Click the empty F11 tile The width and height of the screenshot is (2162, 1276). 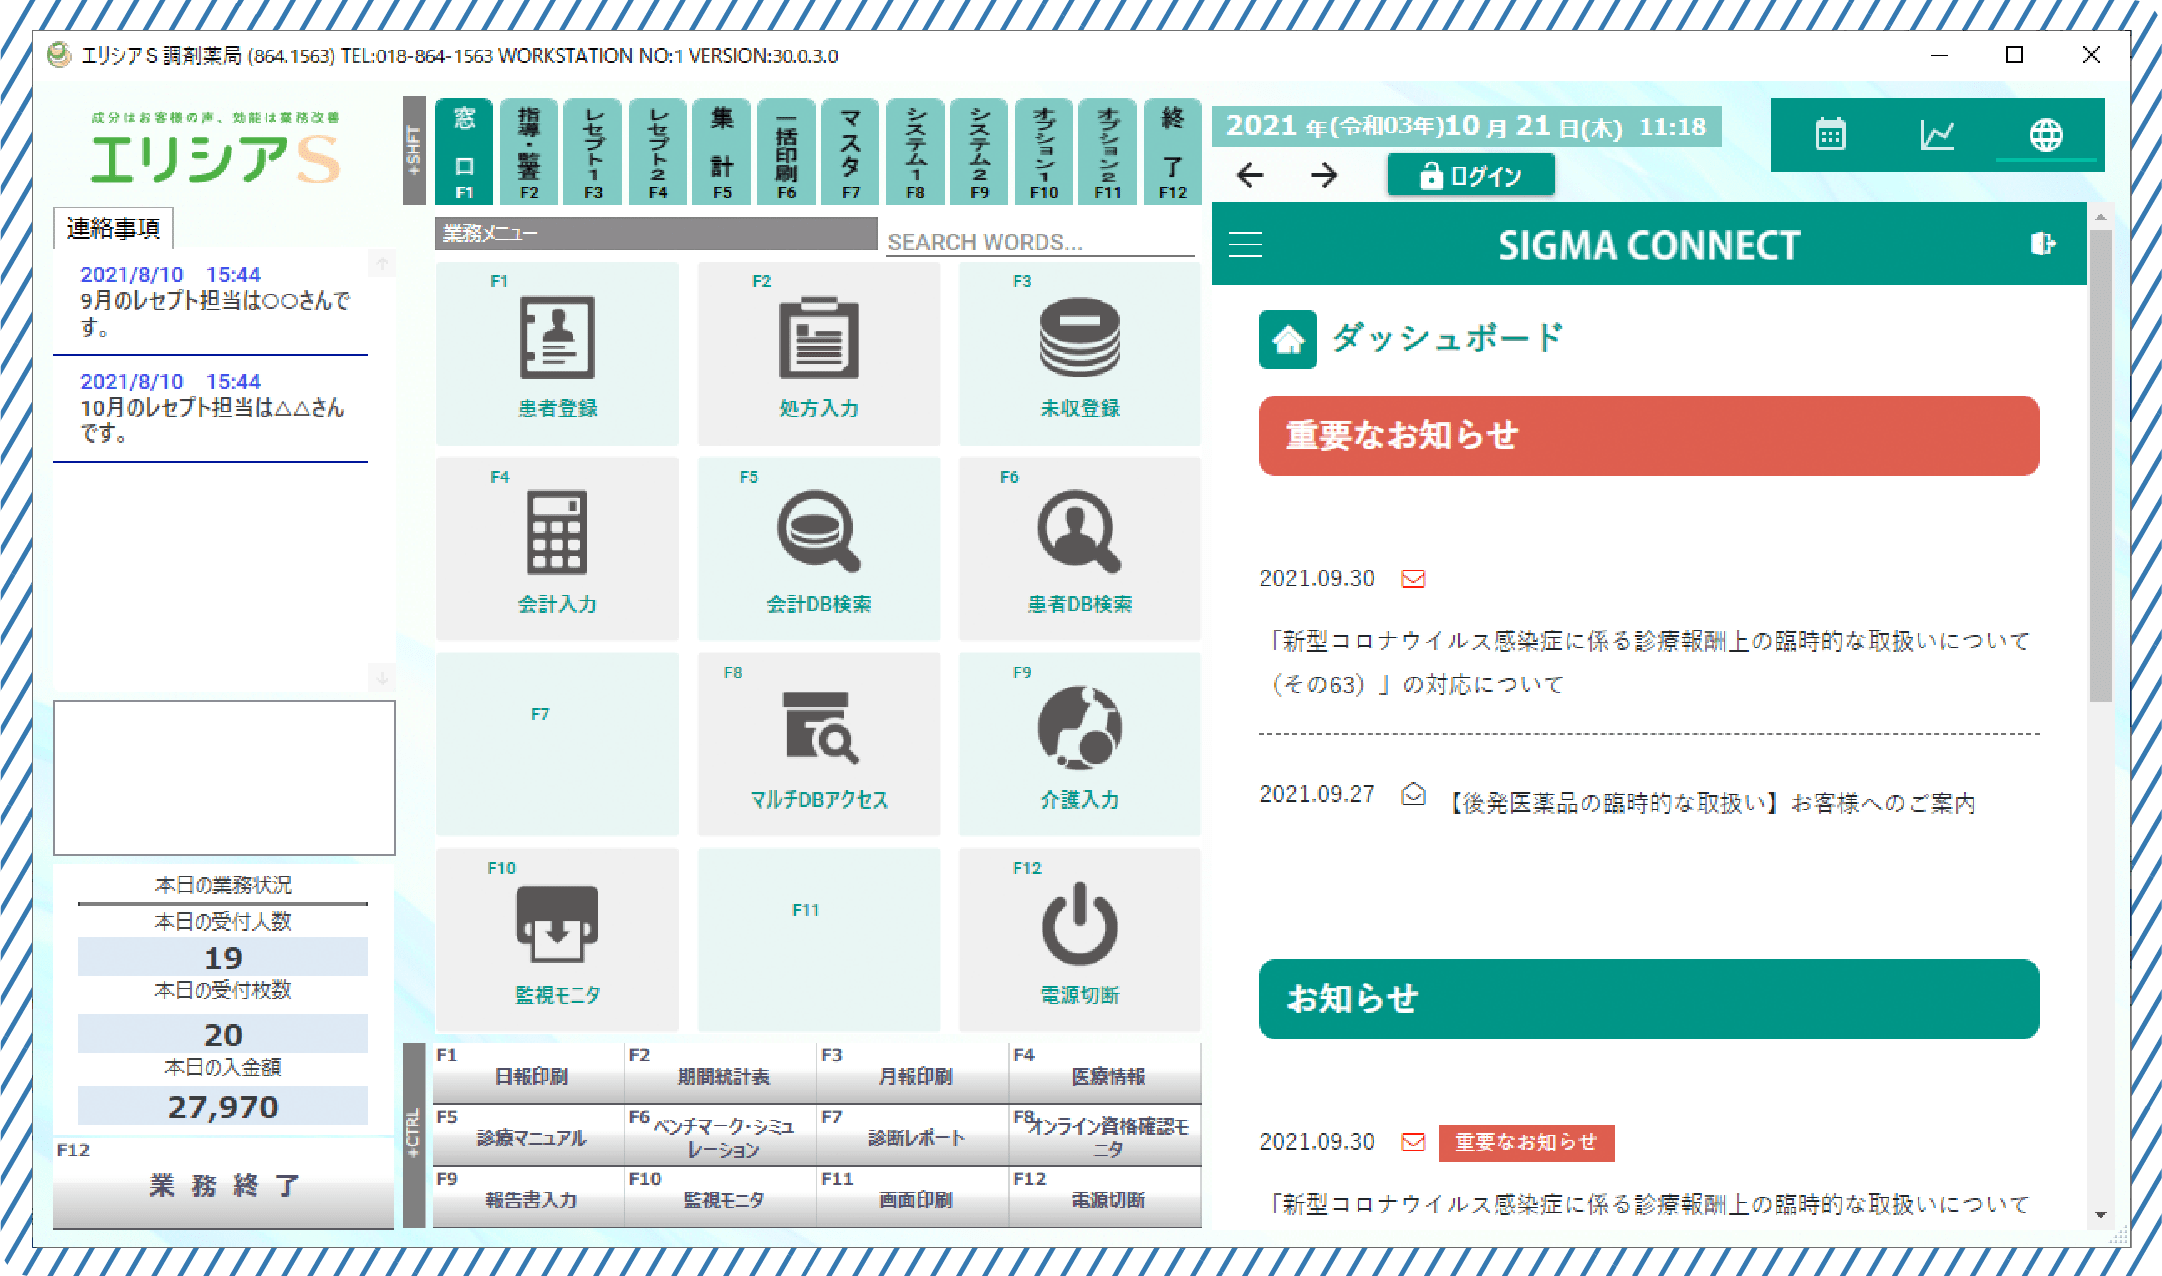pos(819,940)
